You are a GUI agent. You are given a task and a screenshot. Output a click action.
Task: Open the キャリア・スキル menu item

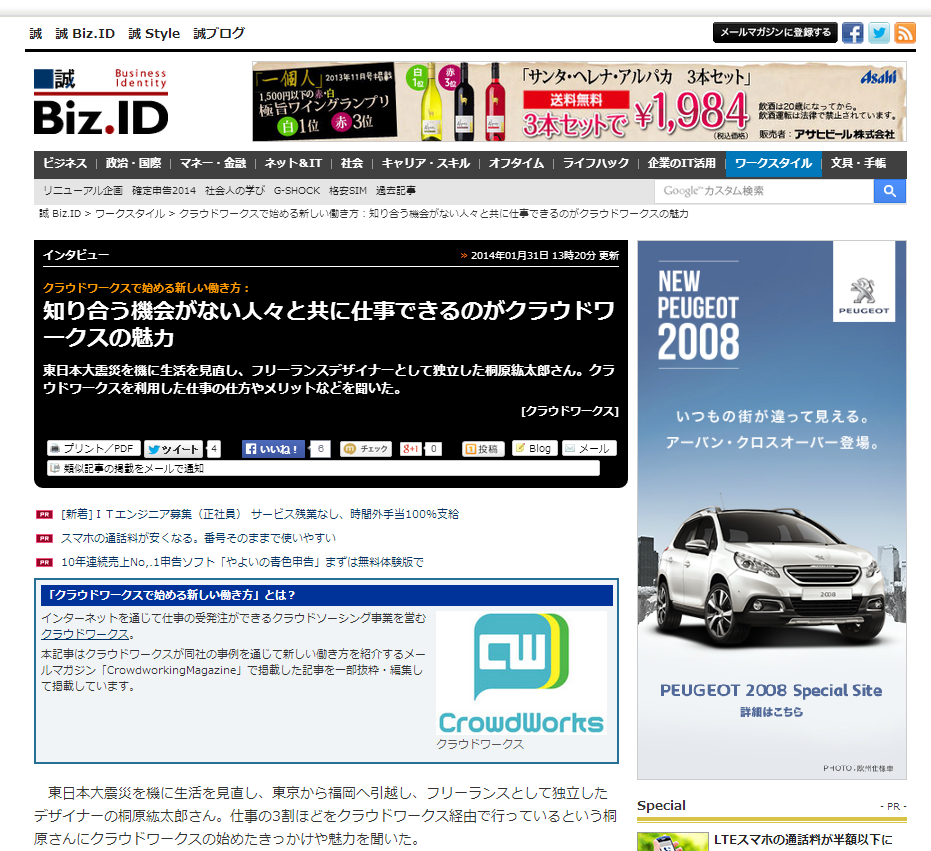click(426, 163)
